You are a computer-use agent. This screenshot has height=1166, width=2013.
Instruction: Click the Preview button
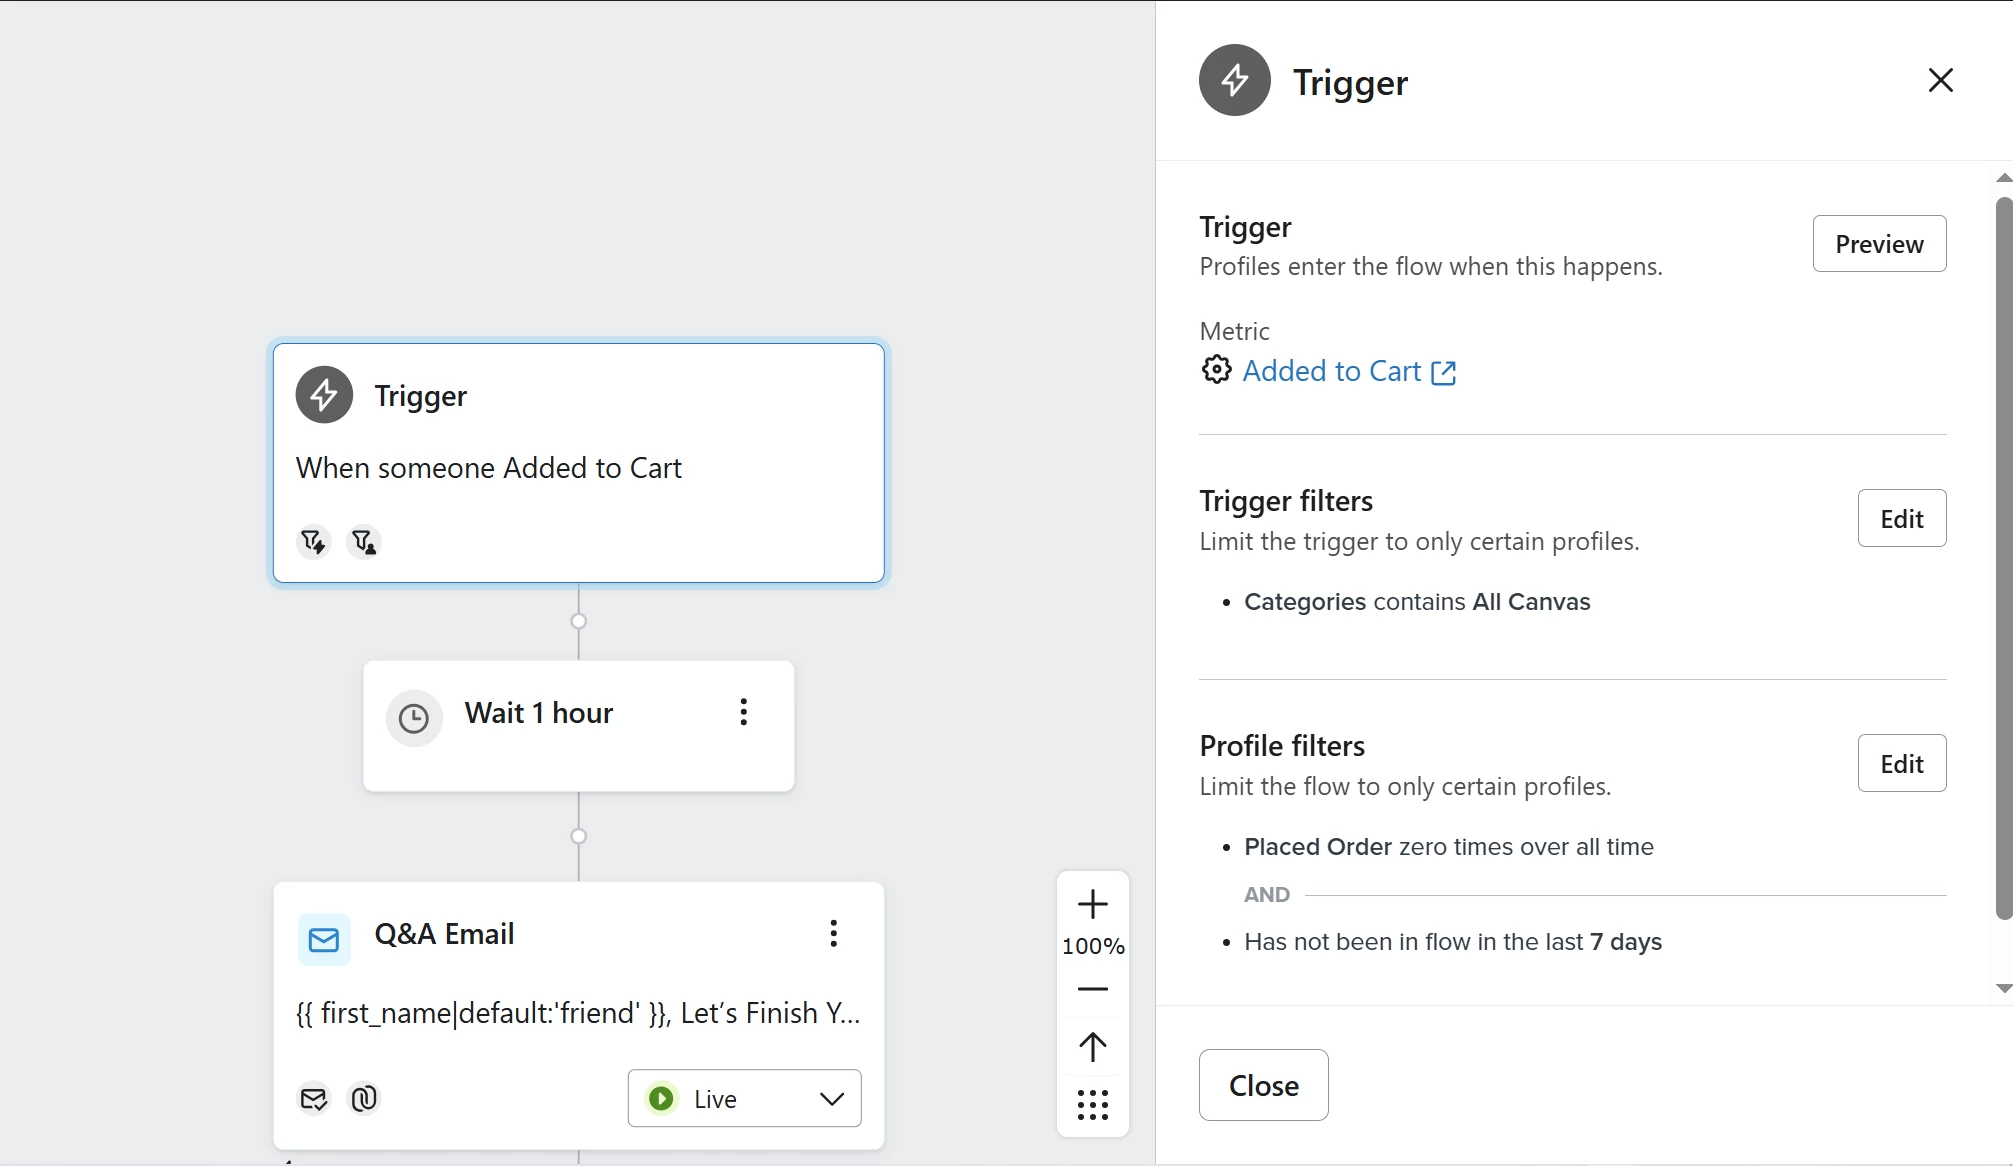pyautogui.click(x=1879, y=243)
